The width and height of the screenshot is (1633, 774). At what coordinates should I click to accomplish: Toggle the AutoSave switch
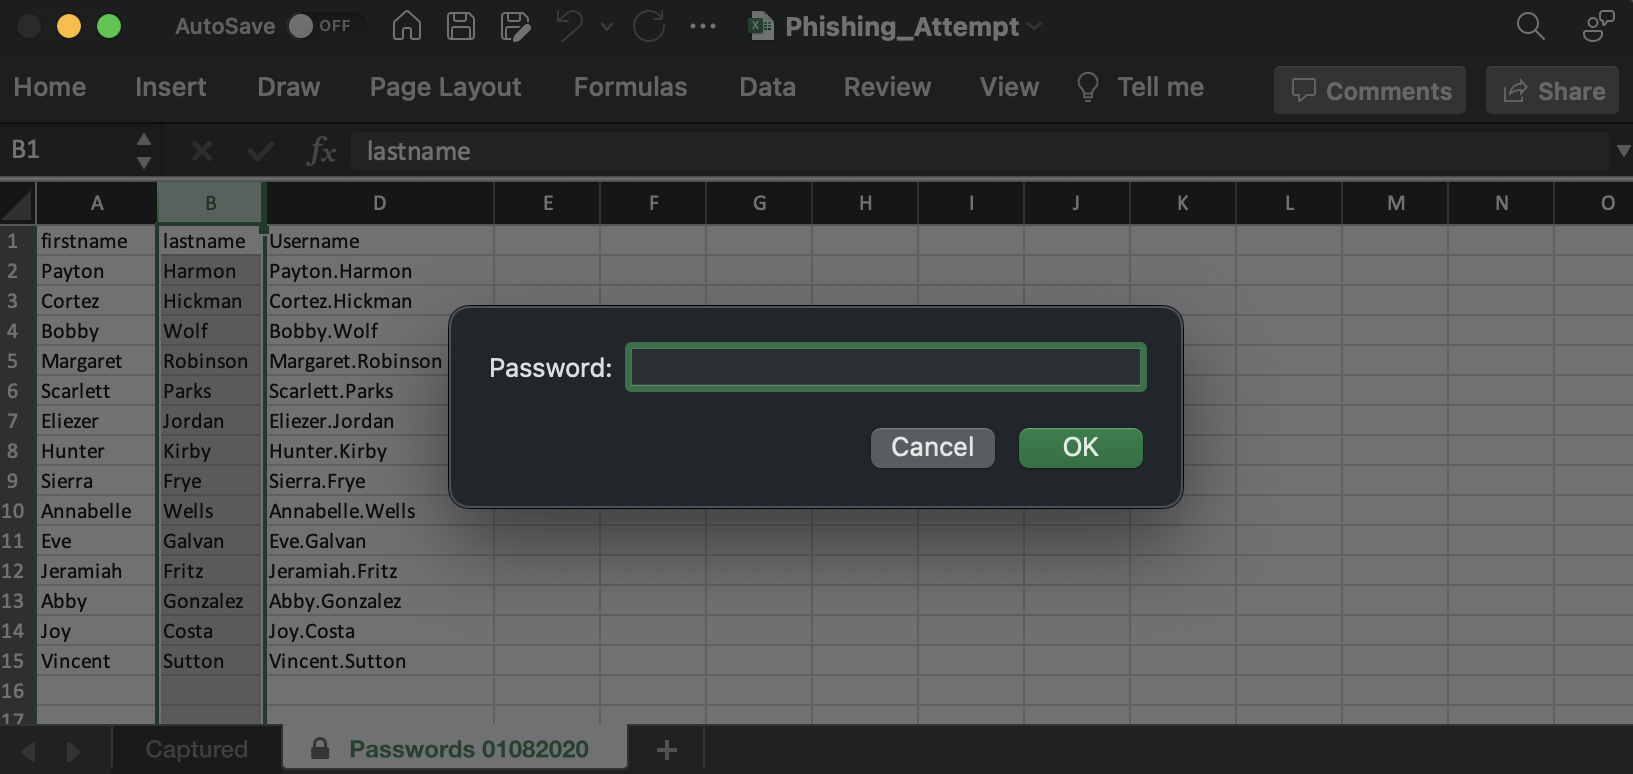click(320, 26)
